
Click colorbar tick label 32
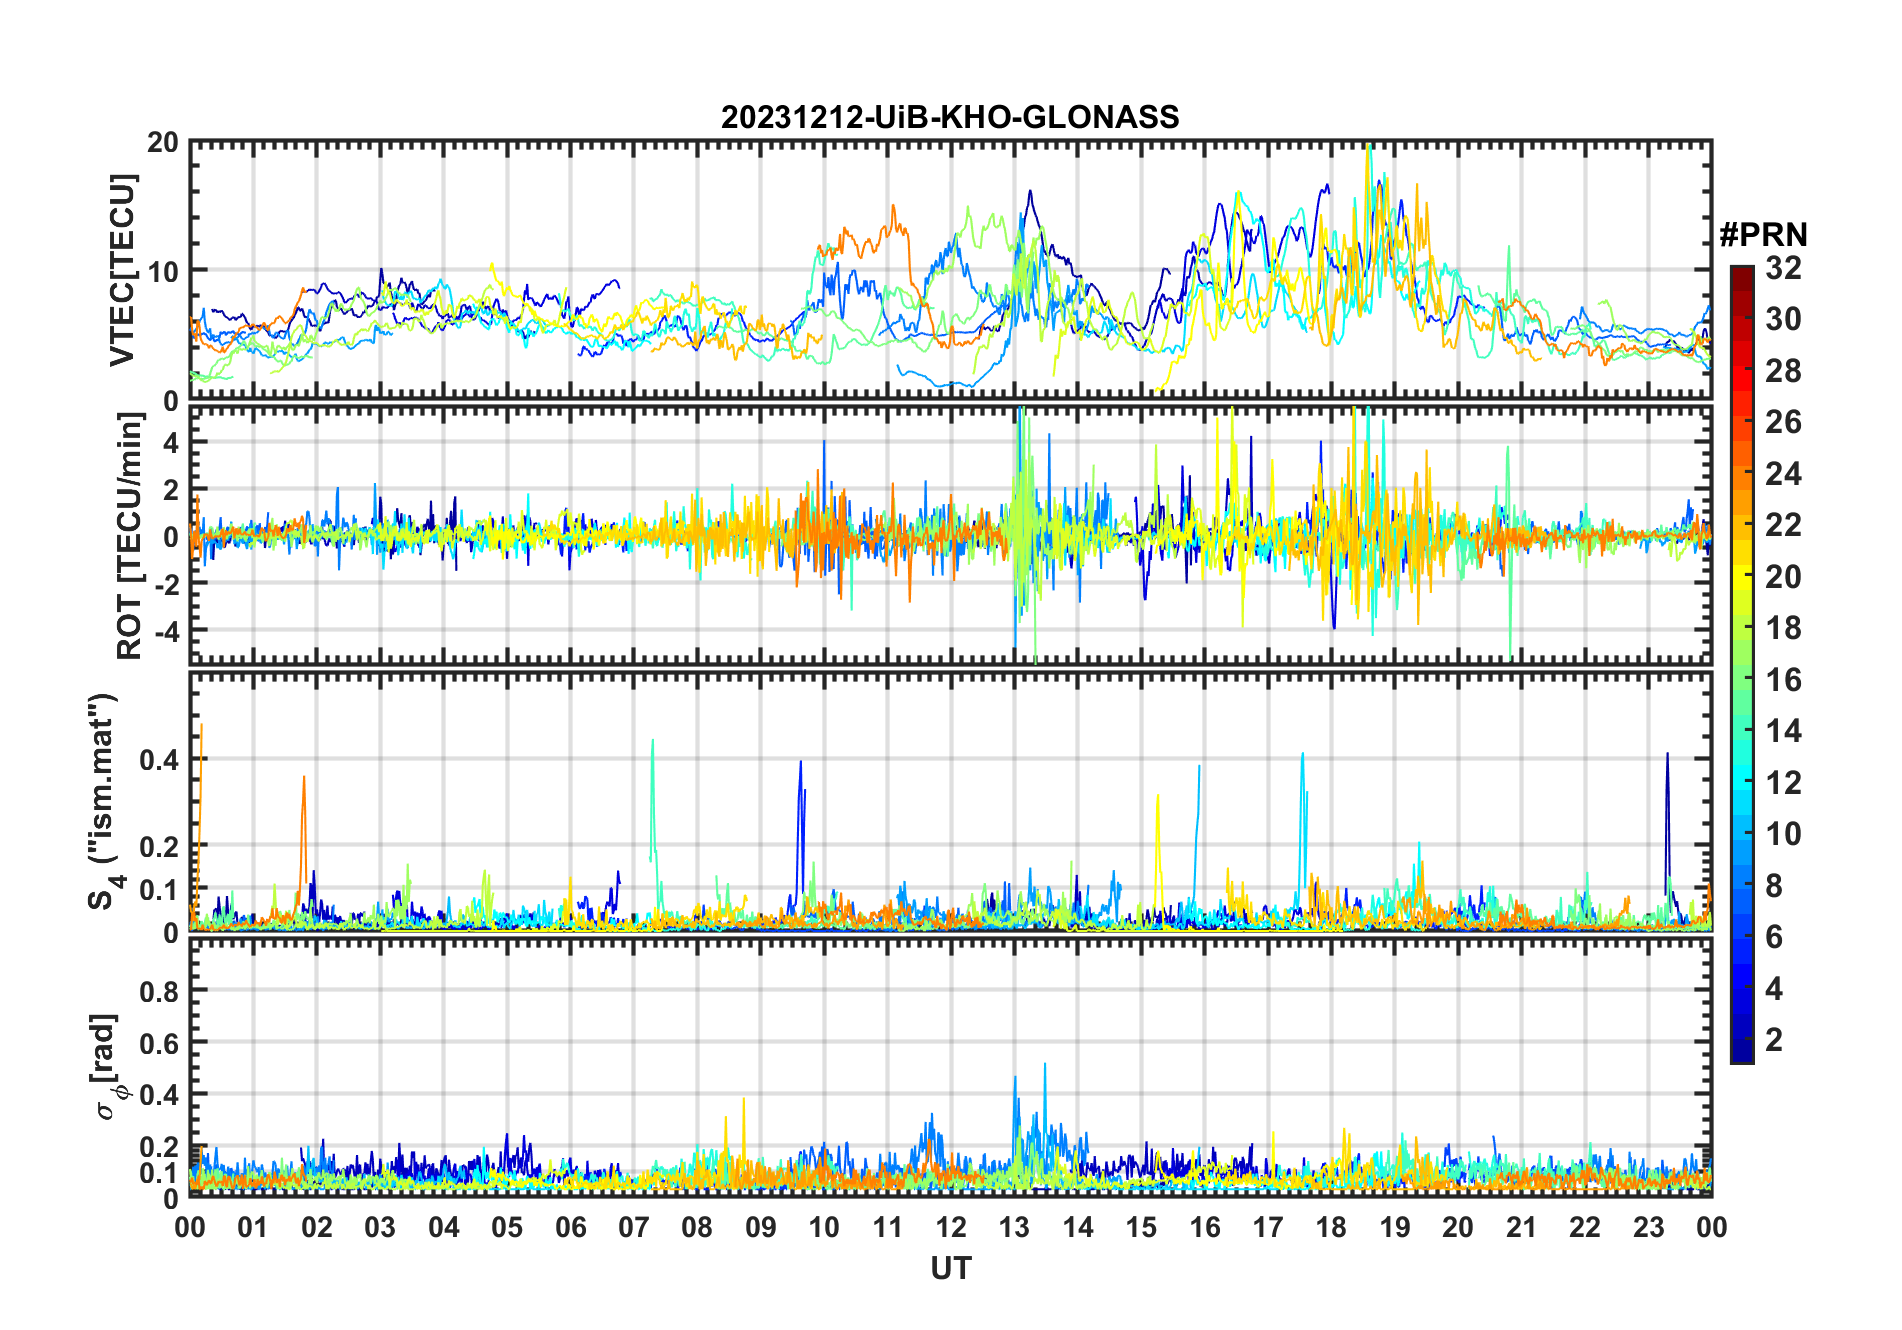coord(1783,267)
